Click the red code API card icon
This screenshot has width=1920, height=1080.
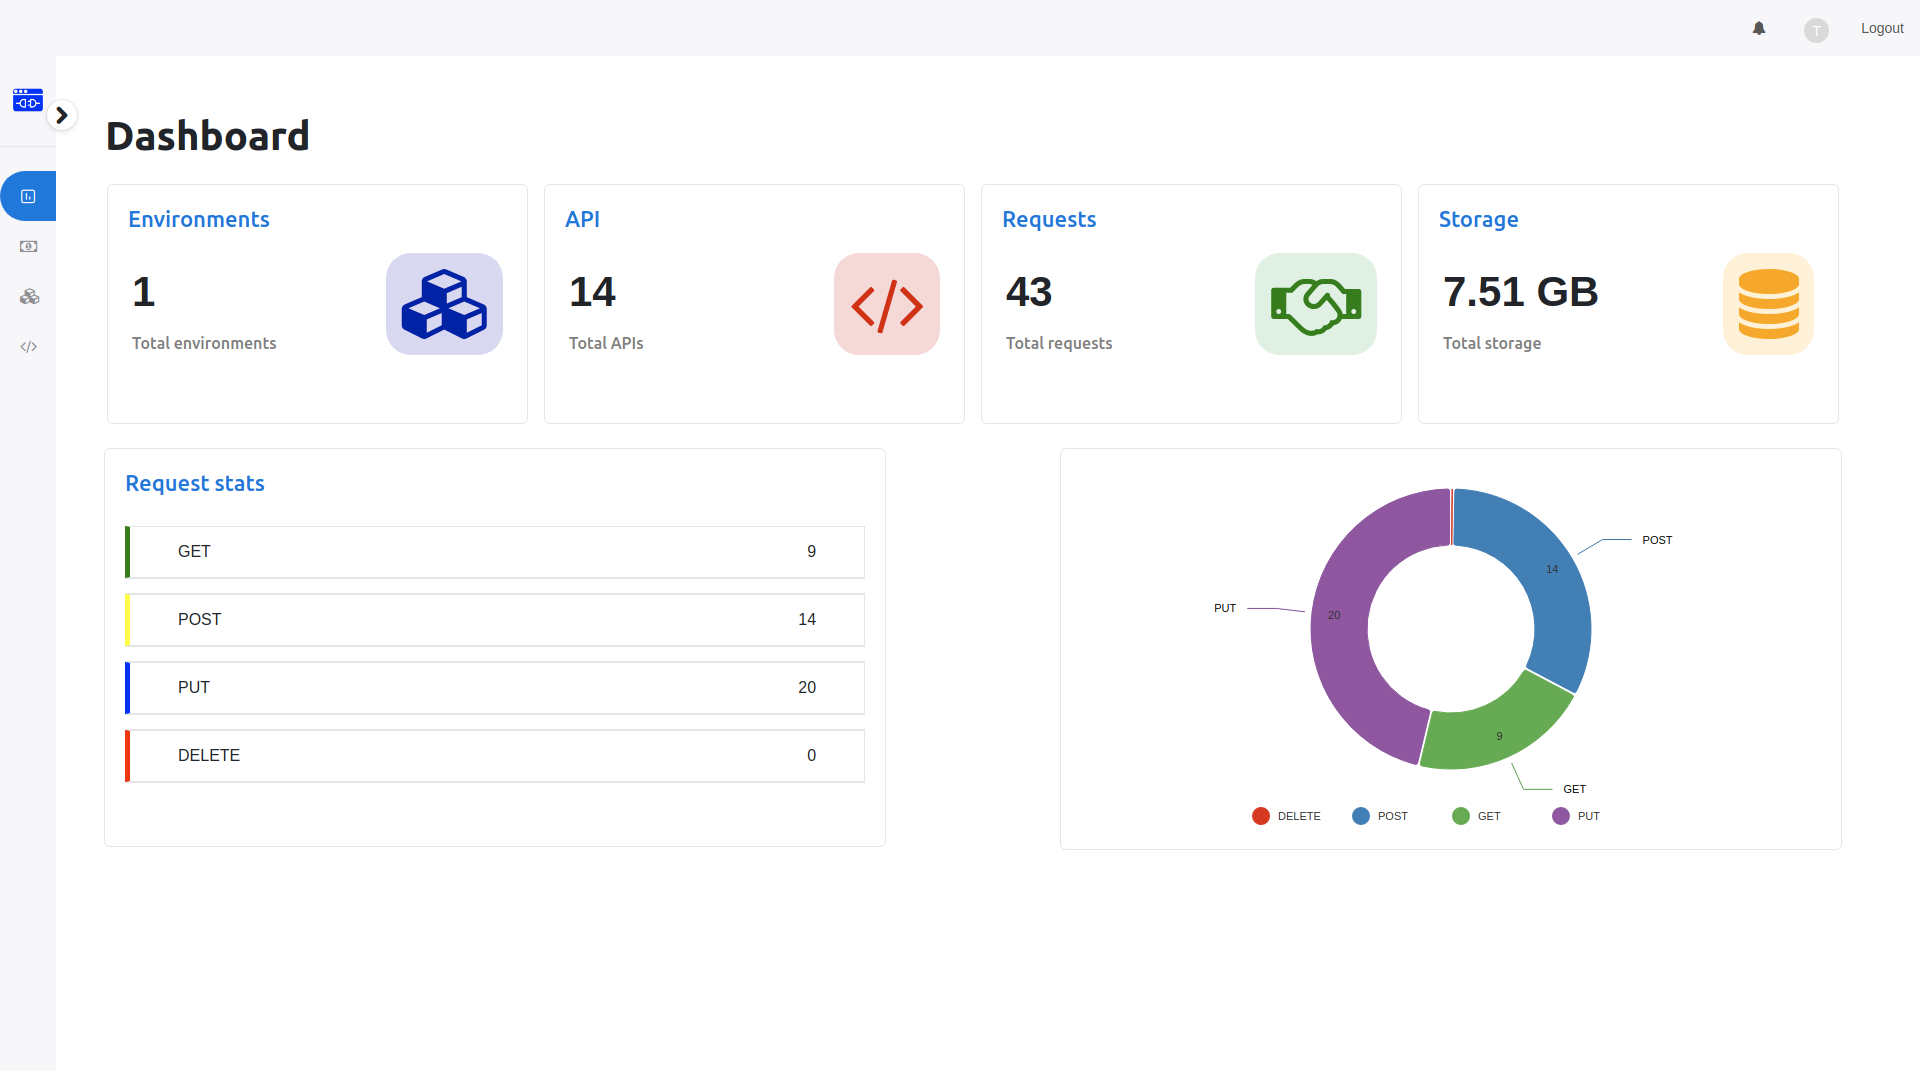pyautogui.click(x=887, y=304)
